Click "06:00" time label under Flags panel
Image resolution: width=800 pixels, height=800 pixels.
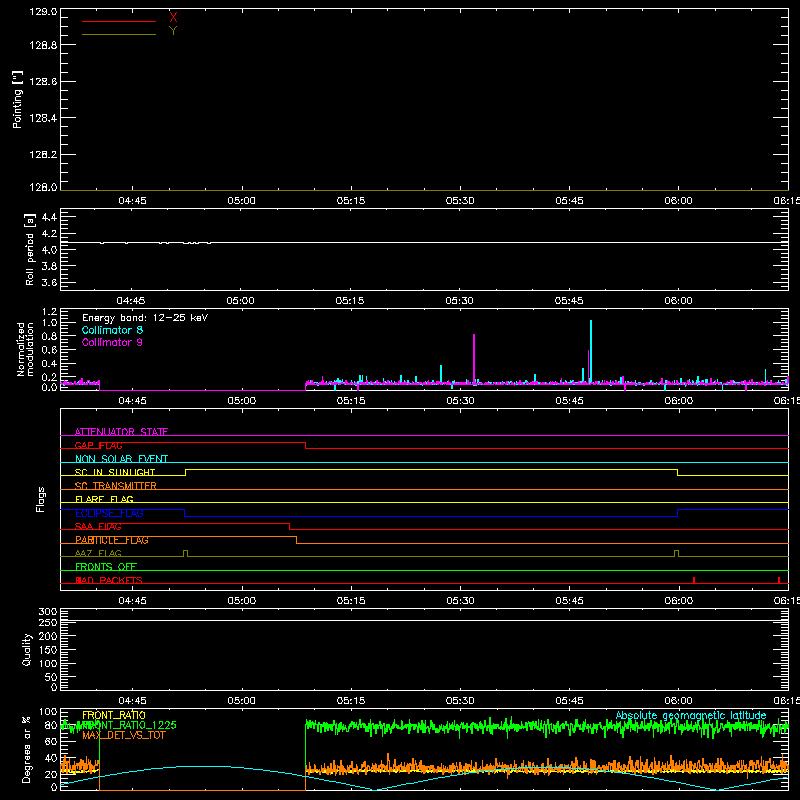[679, 601]
